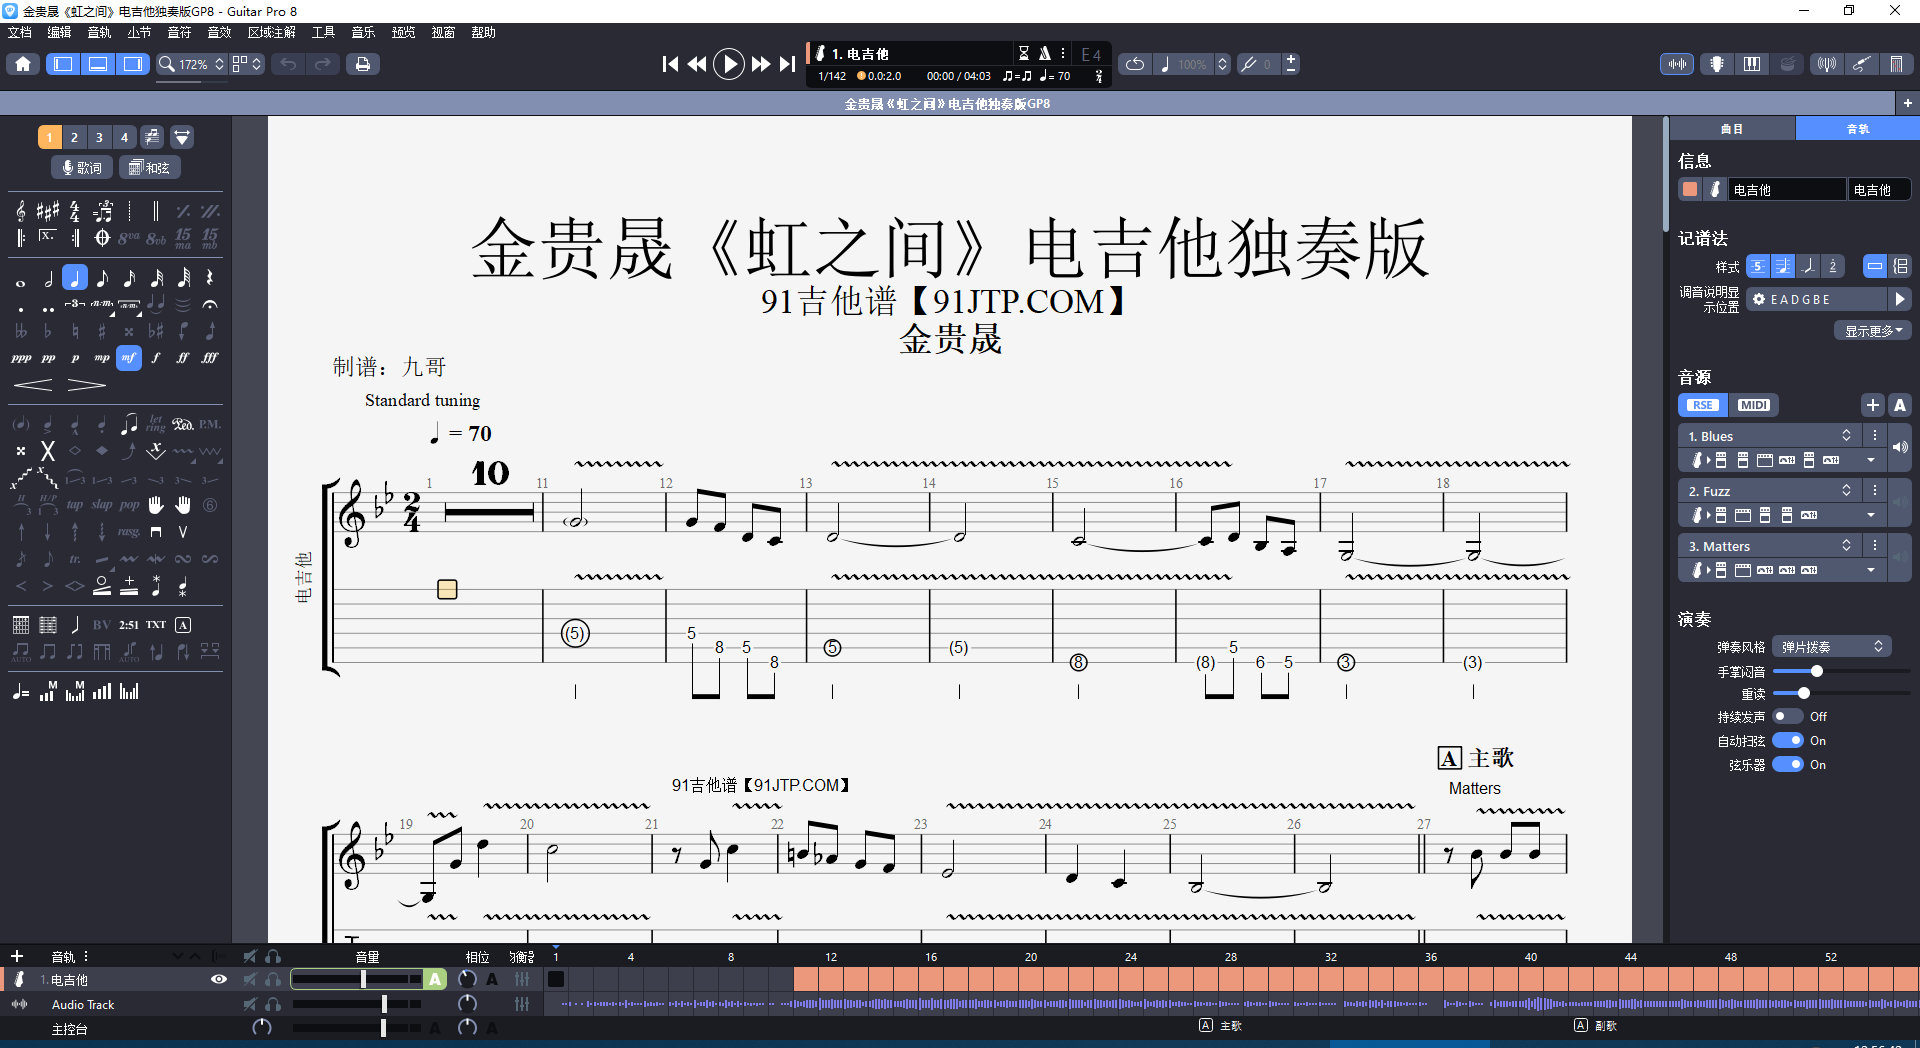Viewport: 1920px width, 1048px height.
Task: Open the treble clef settings icon
Action: pyautogui.click(x=21, y=211)
